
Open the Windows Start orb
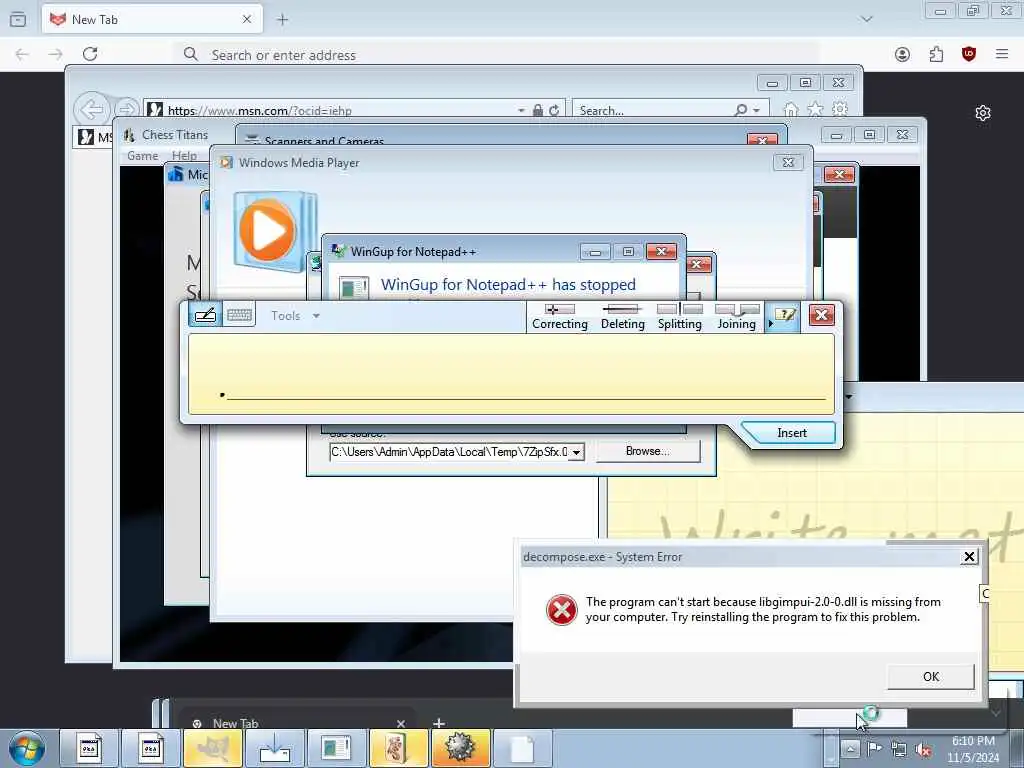27,748
